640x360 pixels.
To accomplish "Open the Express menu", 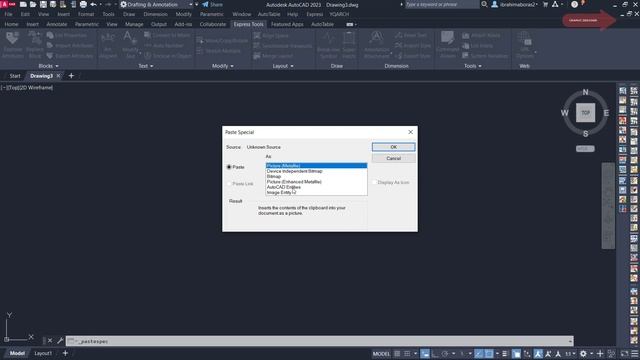I will (314, 14).
